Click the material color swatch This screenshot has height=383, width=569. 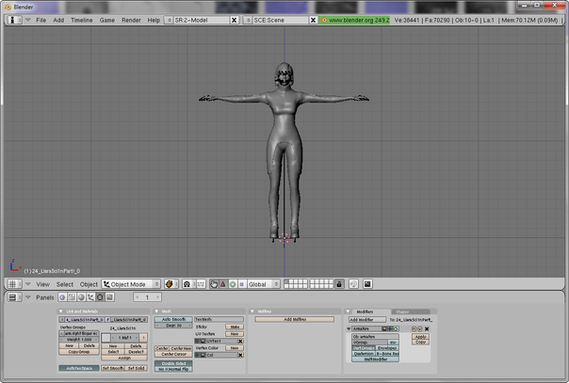click(106, 338)
